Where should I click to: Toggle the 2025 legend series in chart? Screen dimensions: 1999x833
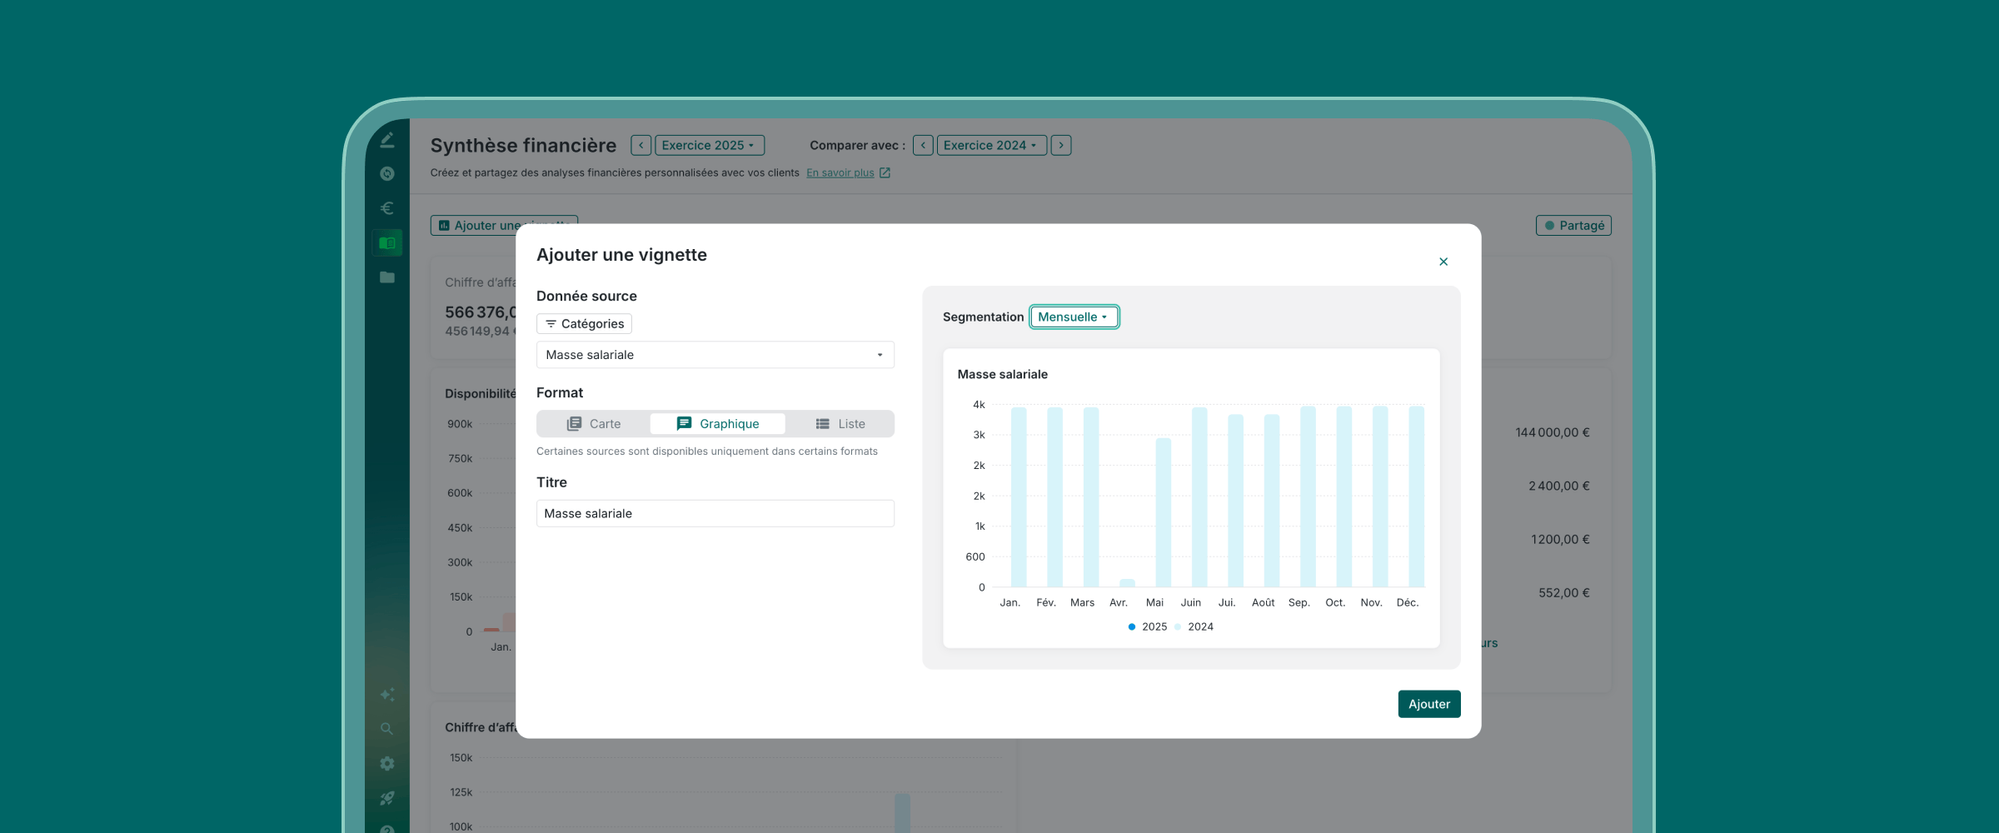[1146, 627]
